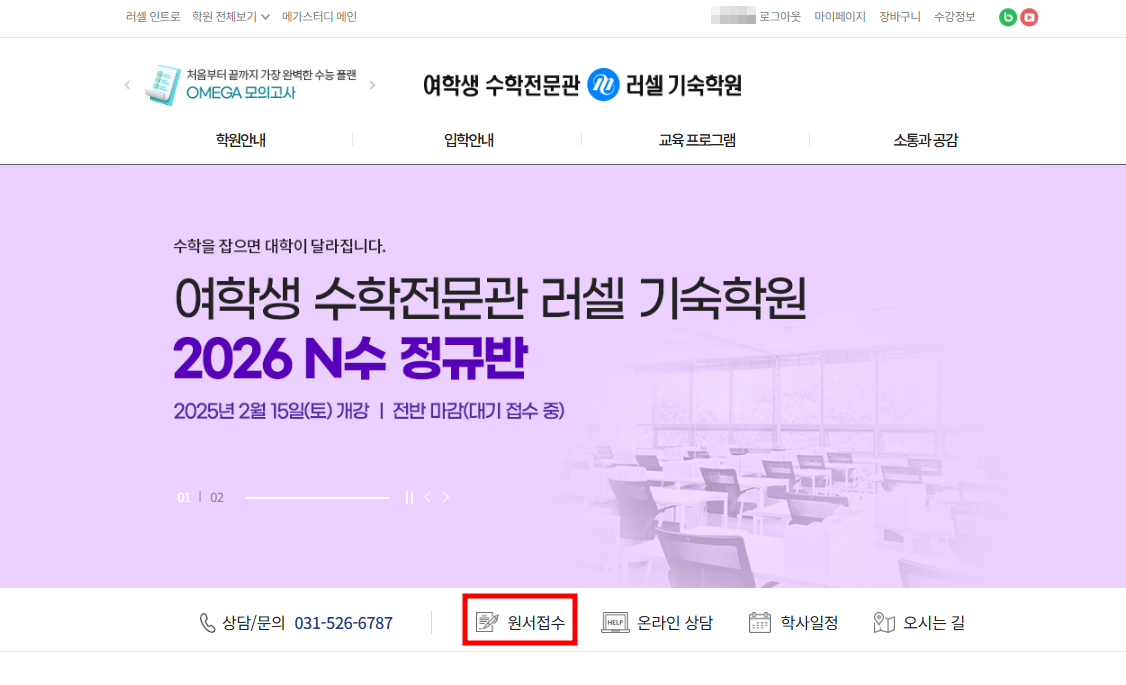The height and width of the screenshot is (685, 1126).
Task: Click tagline 수학을 잡으면 대학이 달라집니다.
Action: 279,246
